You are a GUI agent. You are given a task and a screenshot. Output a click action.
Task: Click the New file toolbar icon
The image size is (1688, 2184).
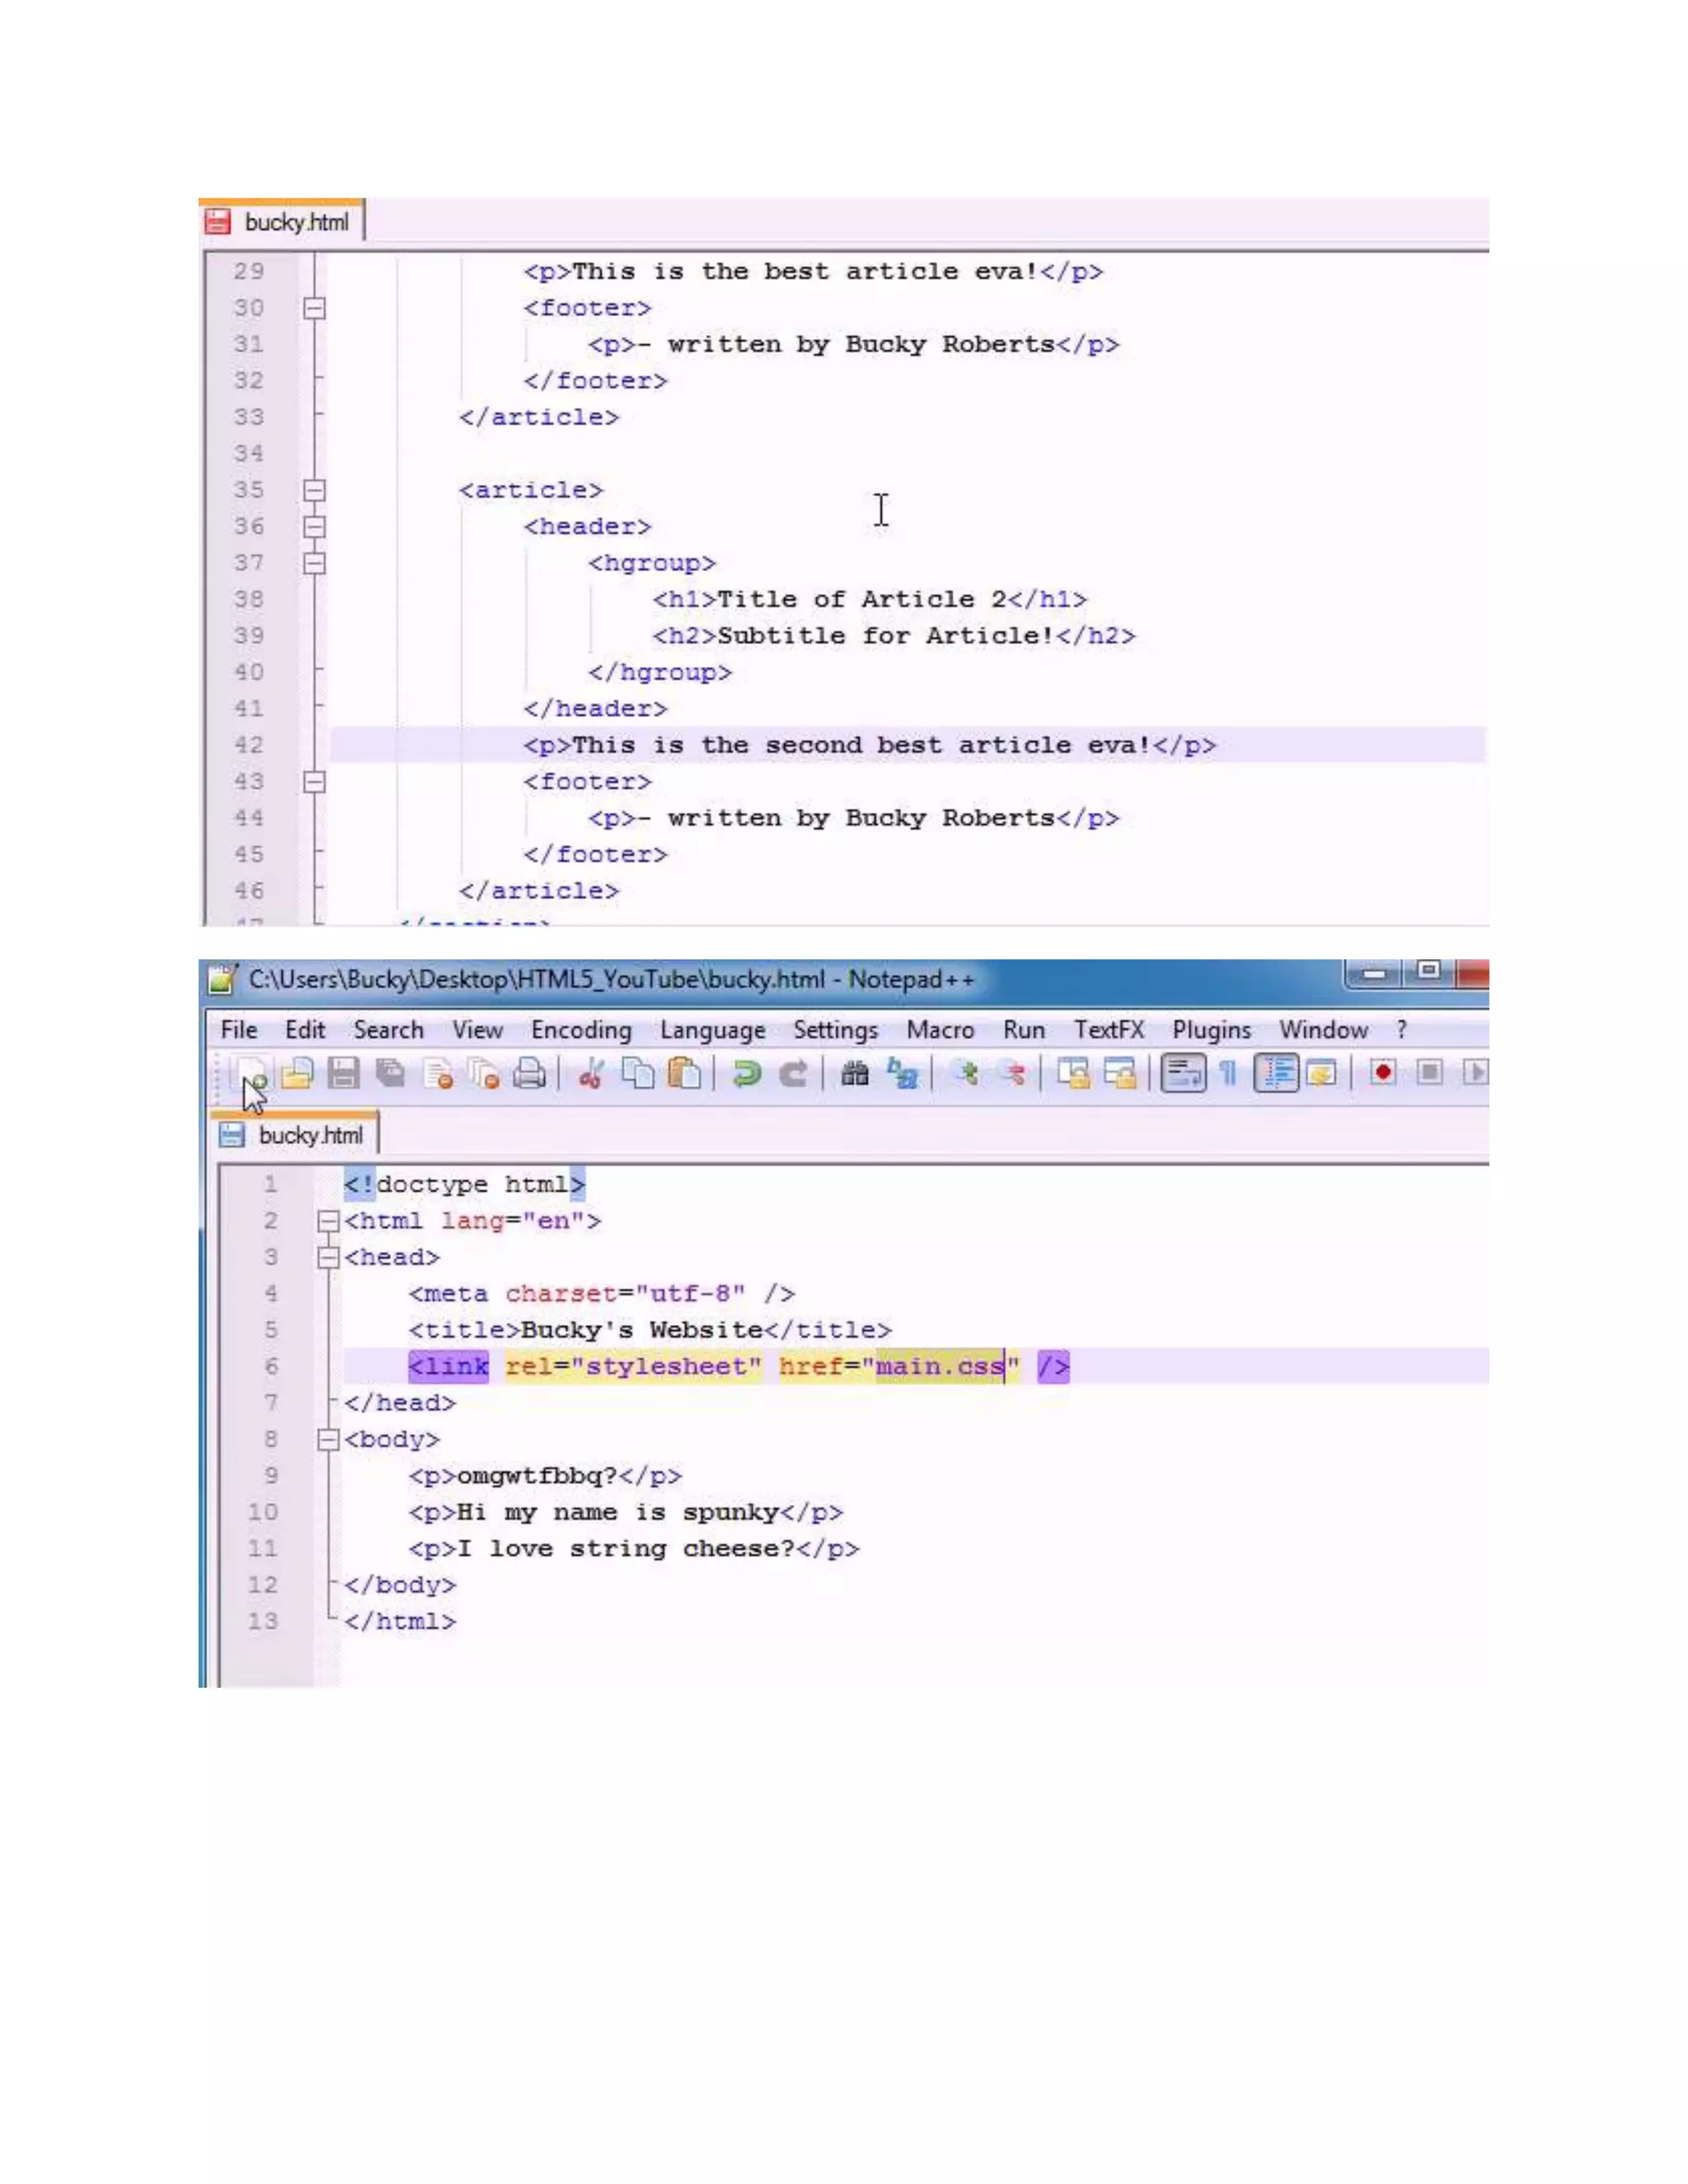[x=251, y=1074]
